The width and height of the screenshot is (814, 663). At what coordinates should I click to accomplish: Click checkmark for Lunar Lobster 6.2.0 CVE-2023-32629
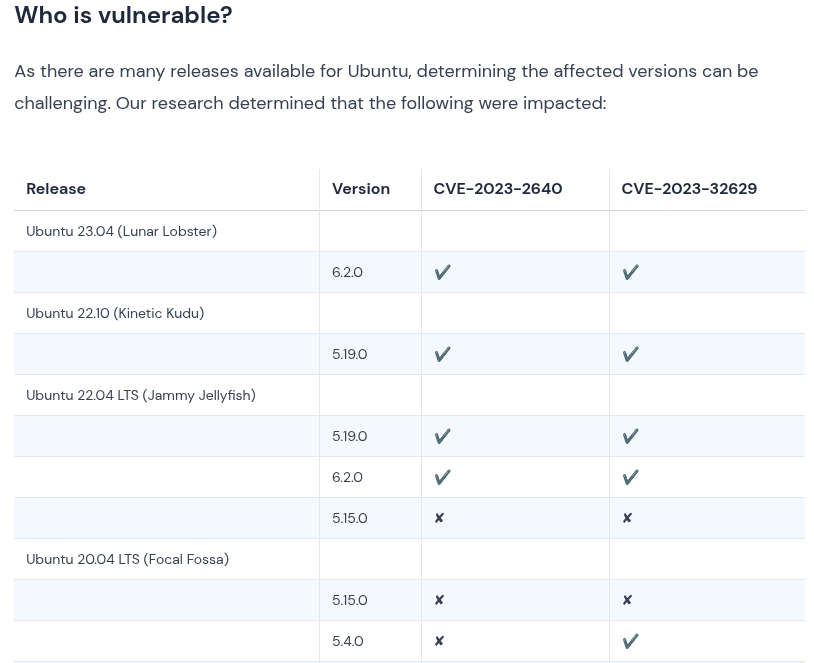pyautogui.click(x=630, y=272)
